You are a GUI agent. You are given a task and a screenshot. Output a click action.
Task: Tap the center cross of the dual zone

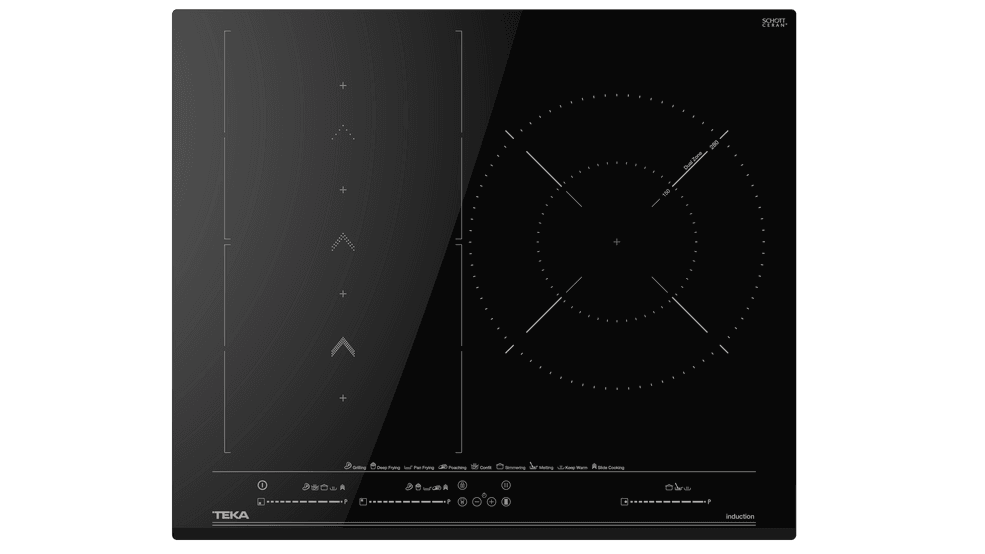pyautogui.click(x=617, y=242)
